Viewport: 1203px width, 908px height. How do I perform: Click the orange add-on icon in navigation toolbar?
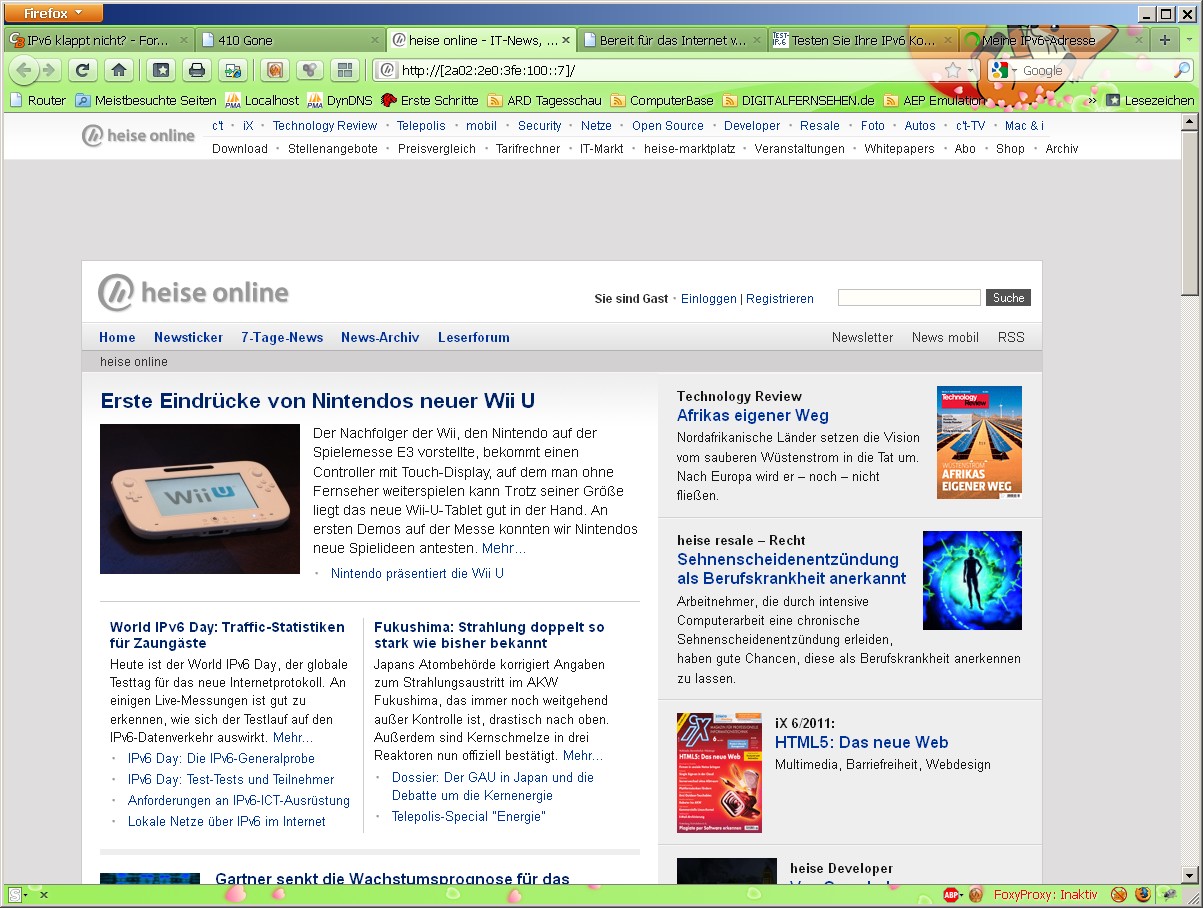(274, 70)
